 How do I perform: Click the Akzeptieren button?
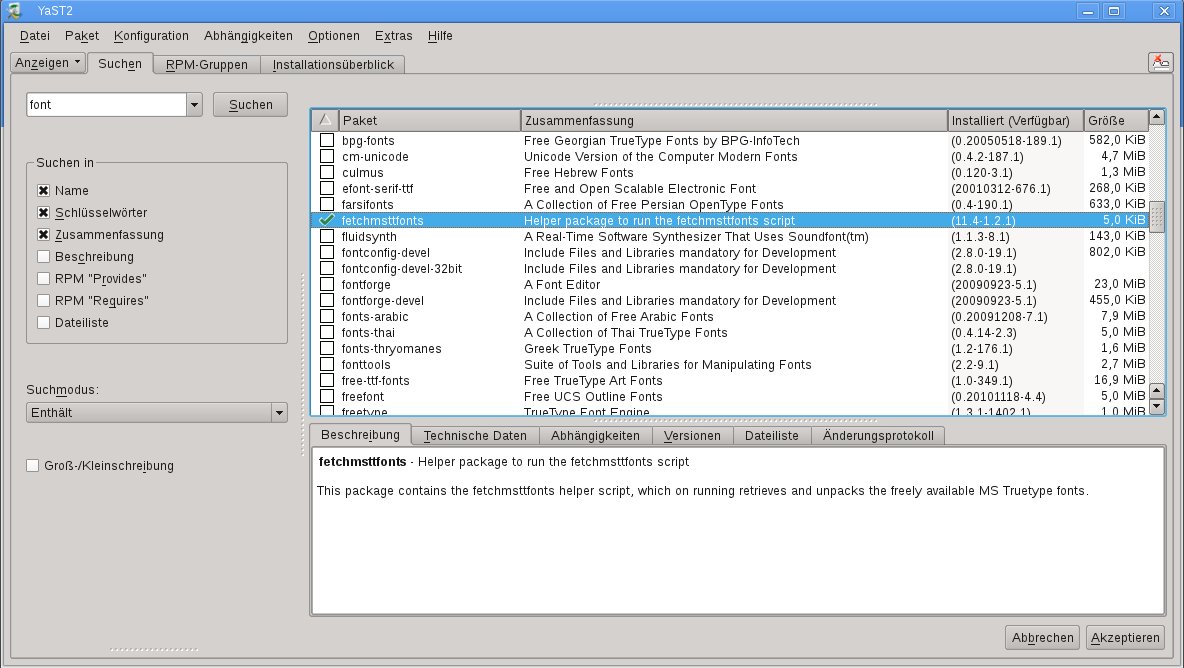point(1126,637)
